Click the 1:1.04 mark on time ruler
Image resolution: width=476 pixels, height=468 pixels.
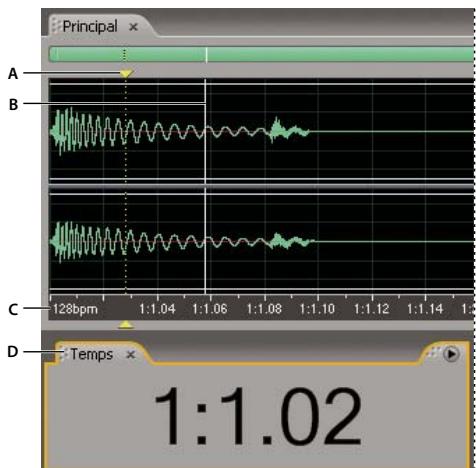[157, 309]
